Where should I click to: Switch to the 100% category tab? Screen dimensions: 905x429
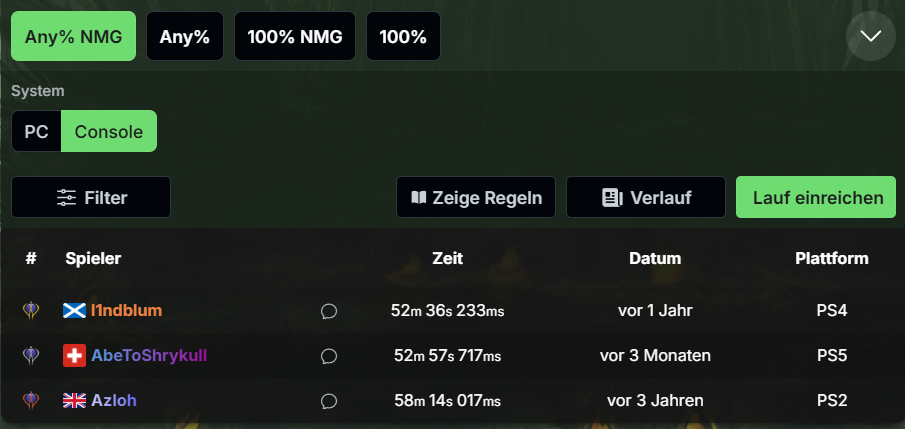pyautogui.click(x=403, y=36)
